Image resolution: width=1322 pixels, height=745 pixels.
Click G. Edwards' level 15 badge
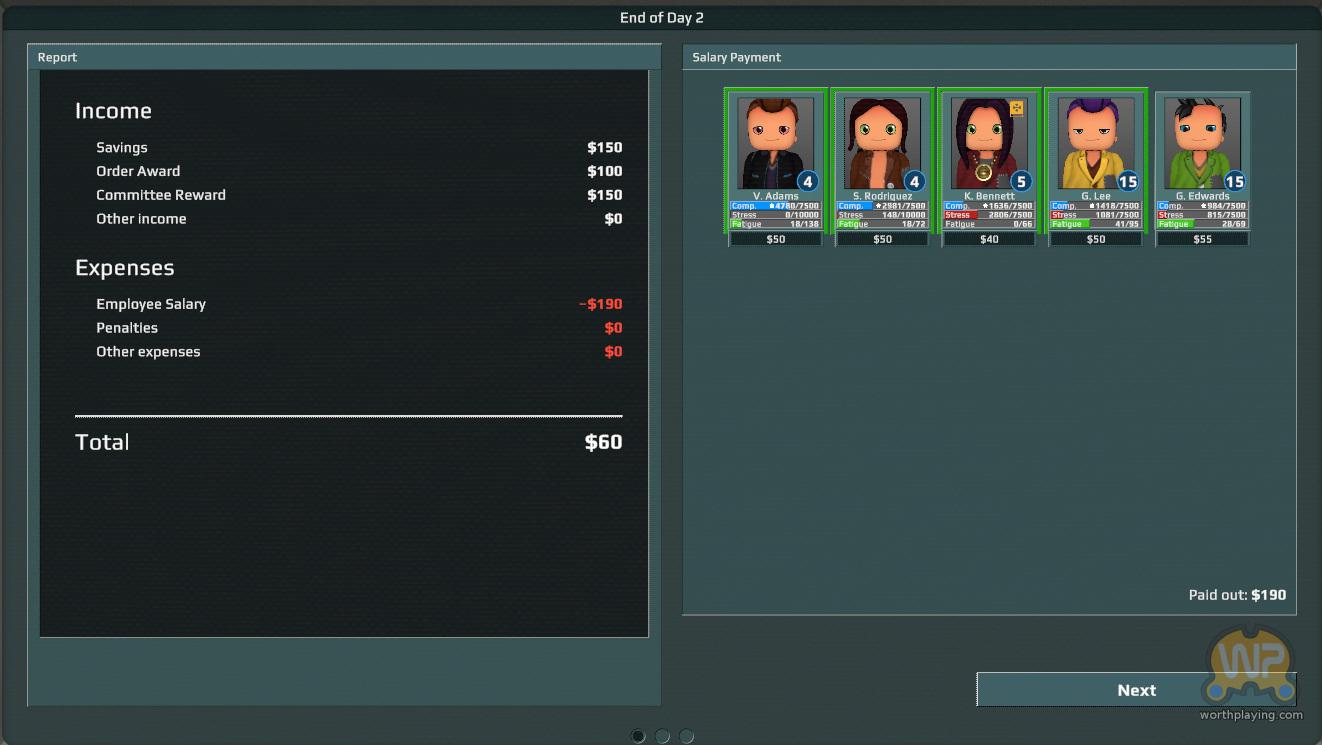pyautogui.click(x=1234, y=182)
